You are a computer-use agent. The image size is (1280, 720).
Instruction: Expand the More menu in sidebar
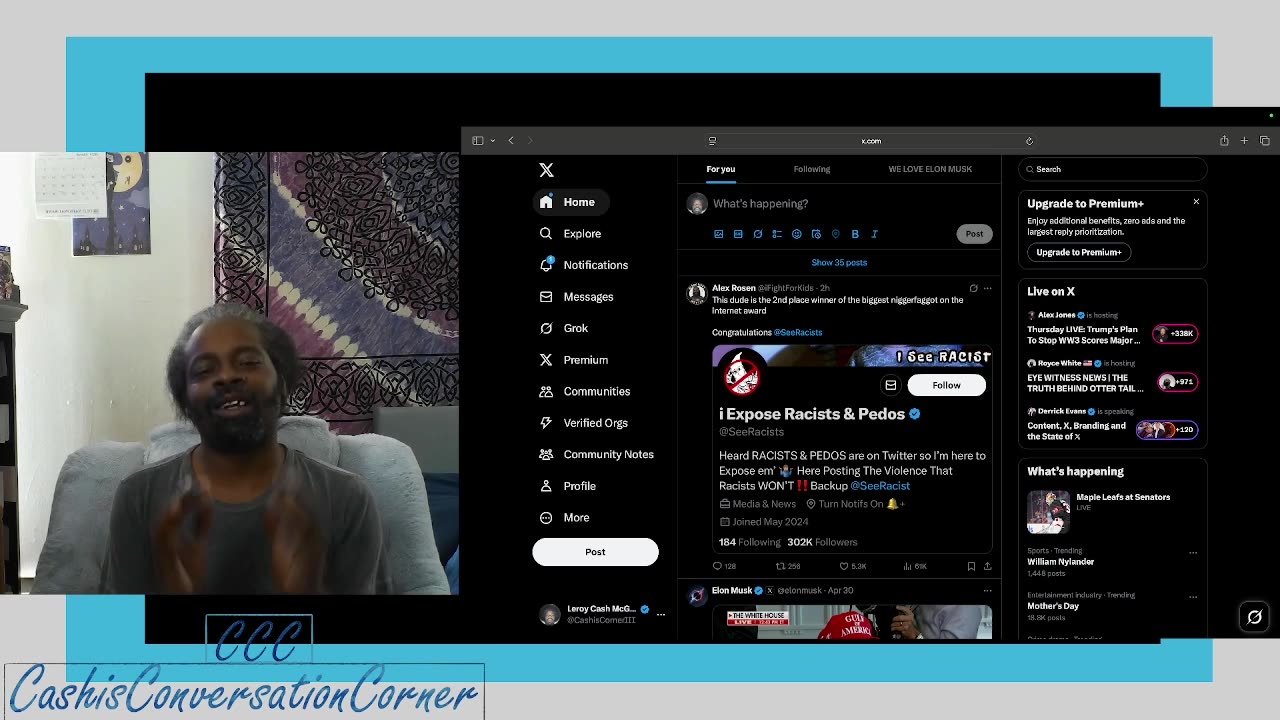click(x=565, y=517)
